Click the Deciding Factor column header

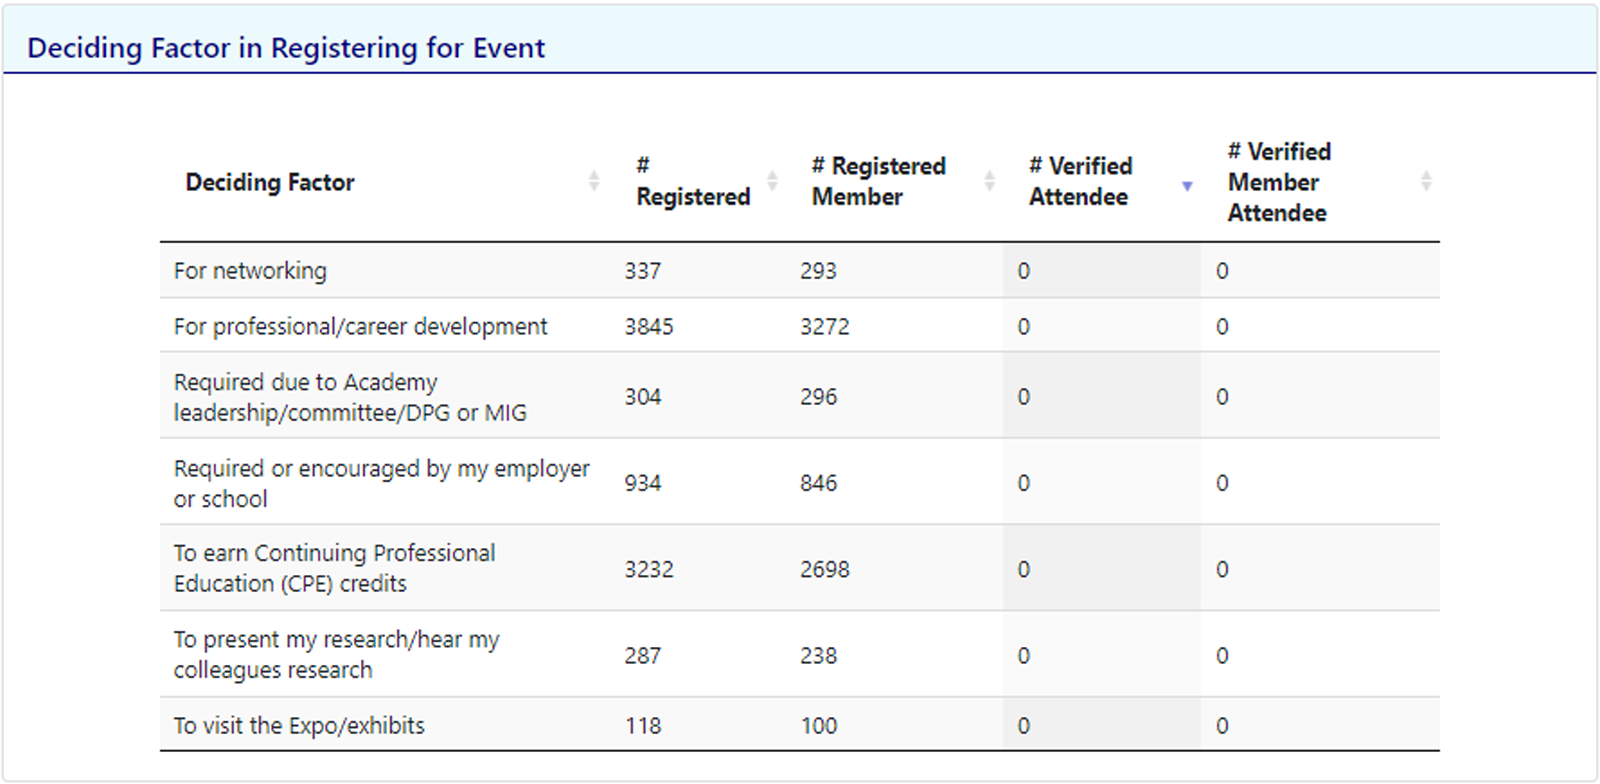pyautogui.click(x=270, y=182)
